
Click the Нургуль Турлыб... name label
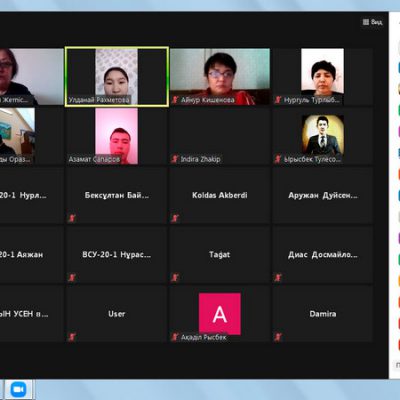312,100
